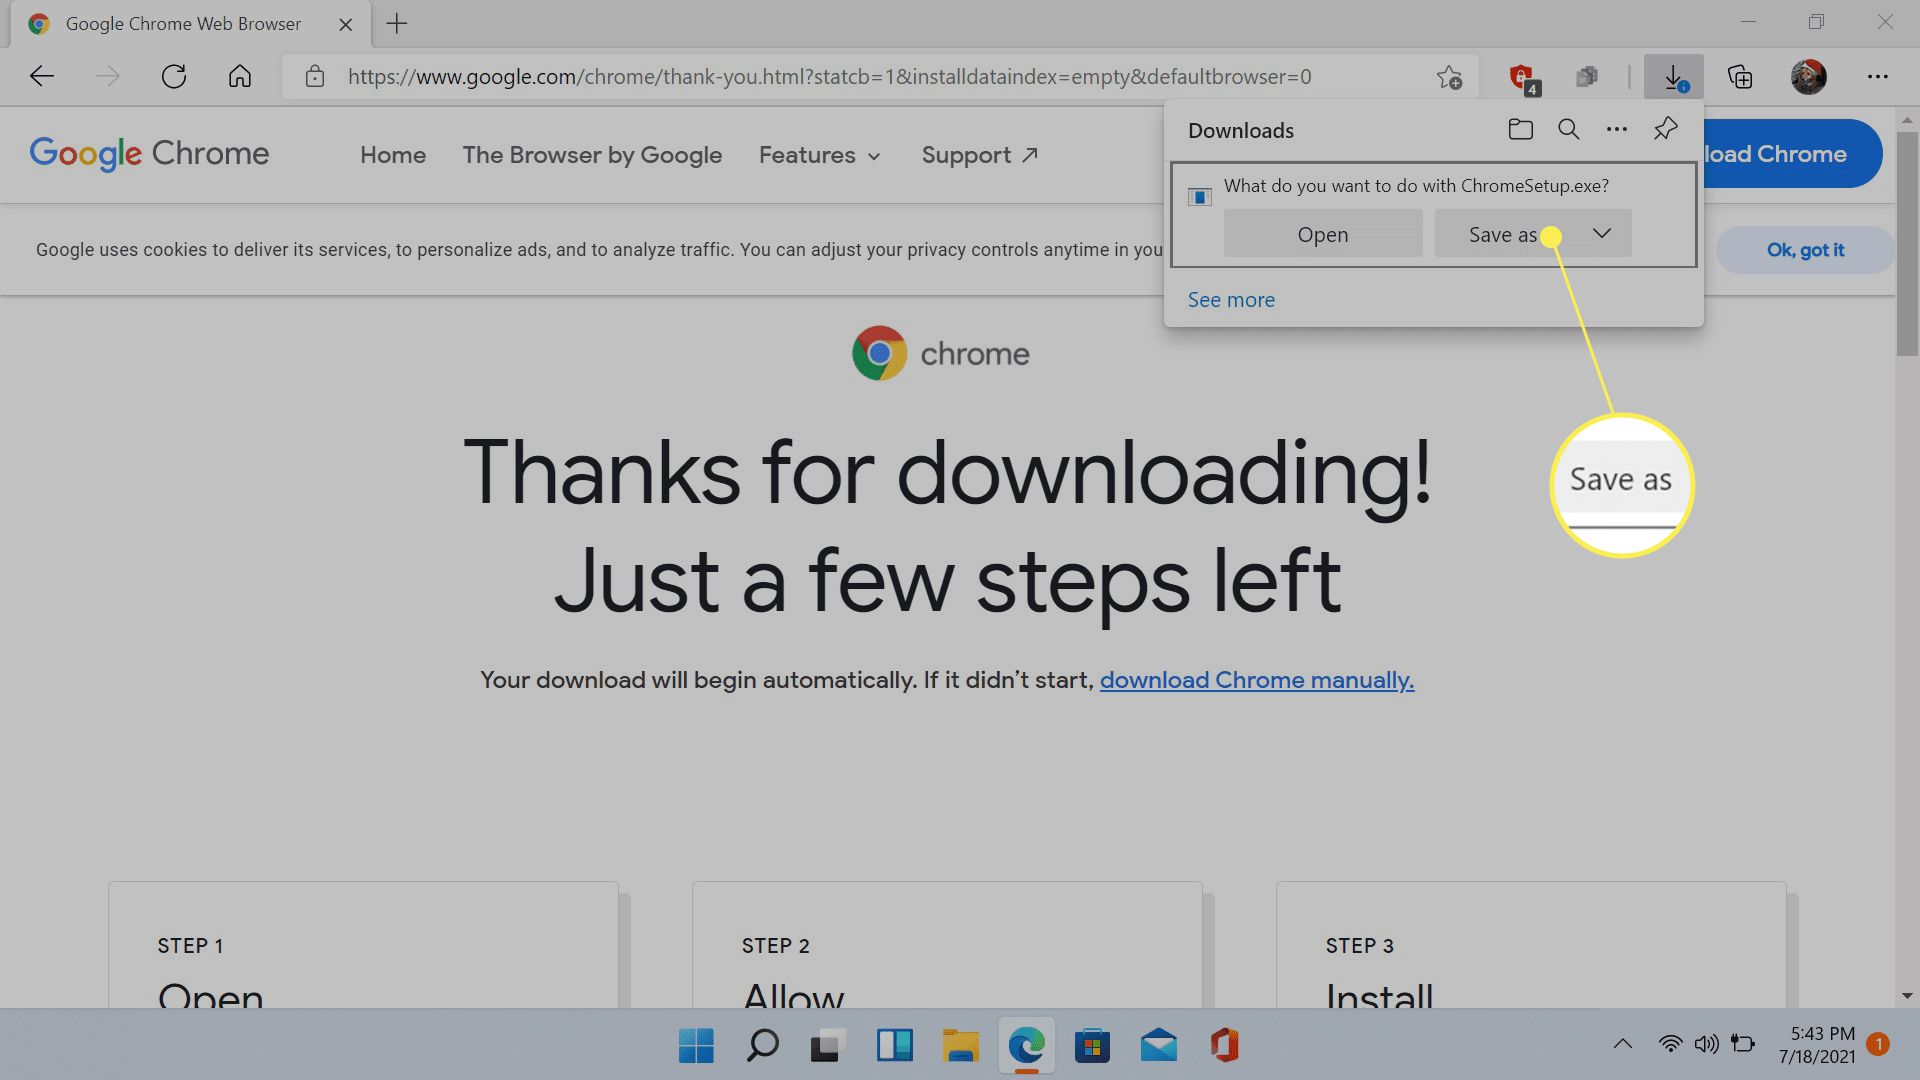Open the Home menu item
The height and width of the screenshot is (1080, 1920).
[393, 155]
